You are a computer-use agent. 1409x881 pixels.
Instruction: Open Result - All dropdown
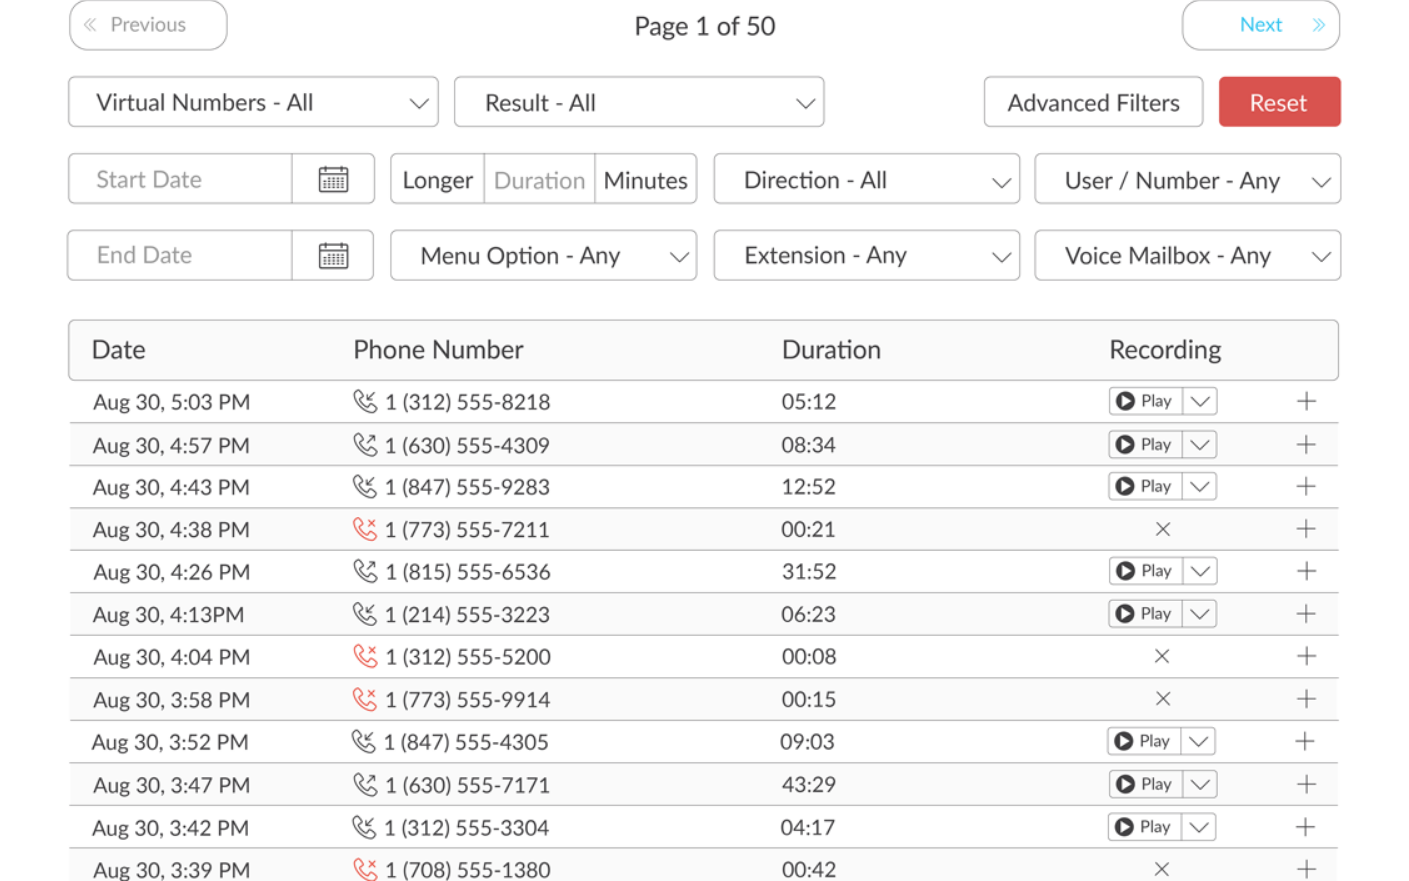pos(639,102)
